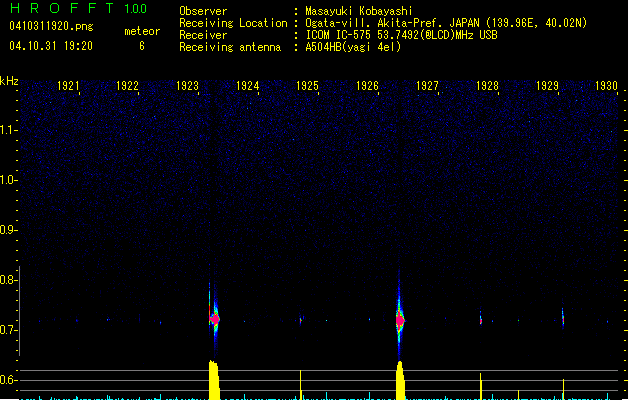
Task: Click the Receiving Location value text
Action: (446, 23)
